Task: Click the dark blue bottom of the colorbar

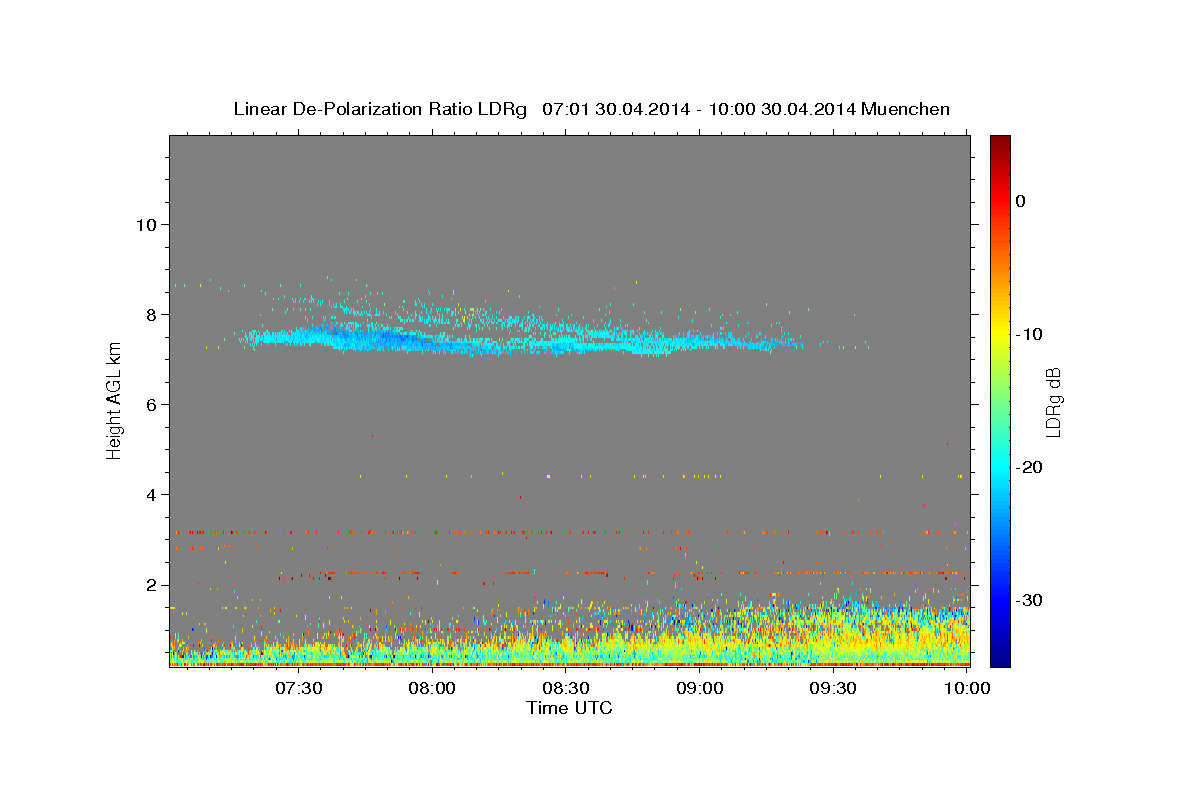Action: tap(1000, 655)
